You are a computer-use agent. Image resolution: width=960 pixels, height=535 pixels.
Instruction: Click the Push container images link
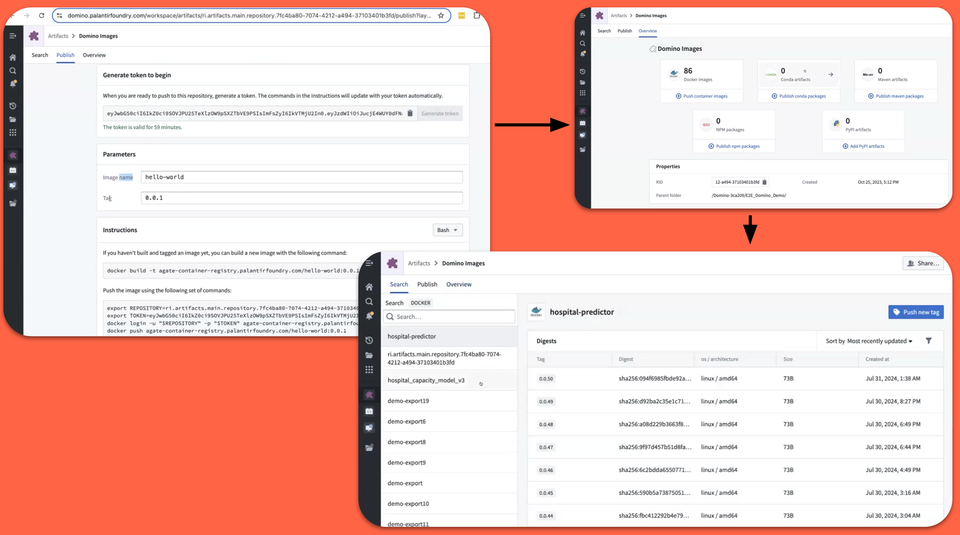tap(702, 96)
